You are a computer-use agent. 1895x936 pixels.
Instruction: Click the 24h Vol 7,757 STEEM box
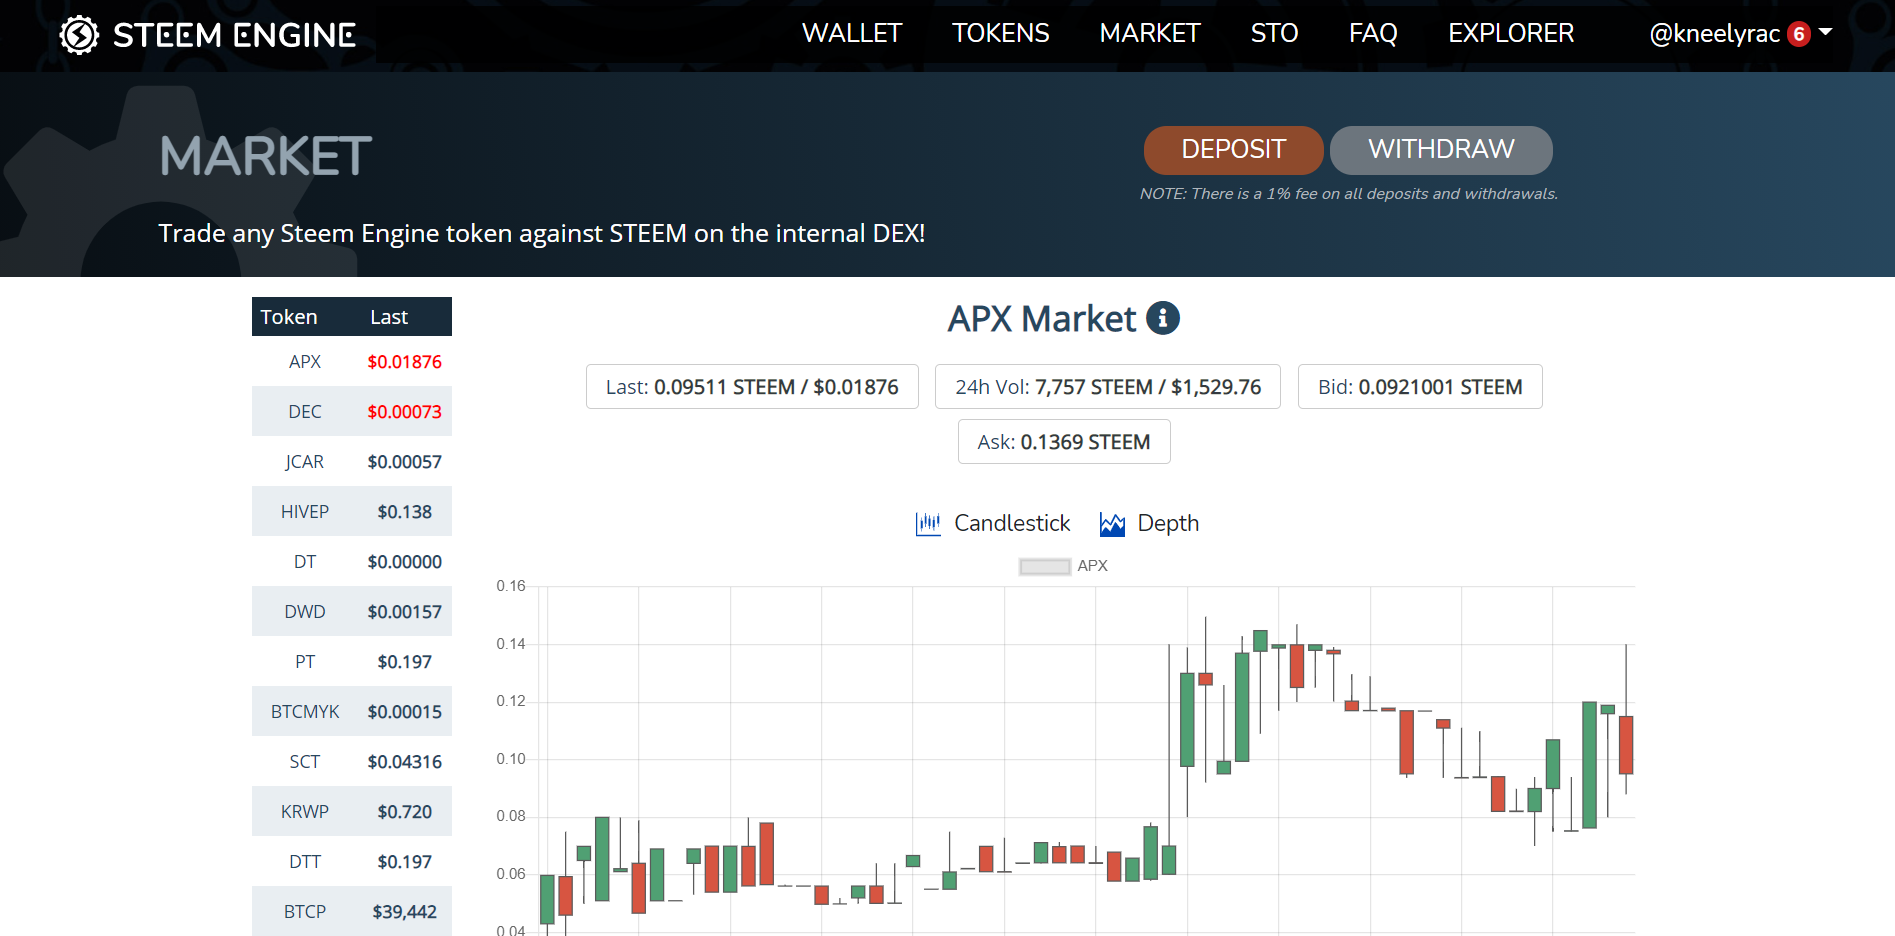pos(1108,387)
